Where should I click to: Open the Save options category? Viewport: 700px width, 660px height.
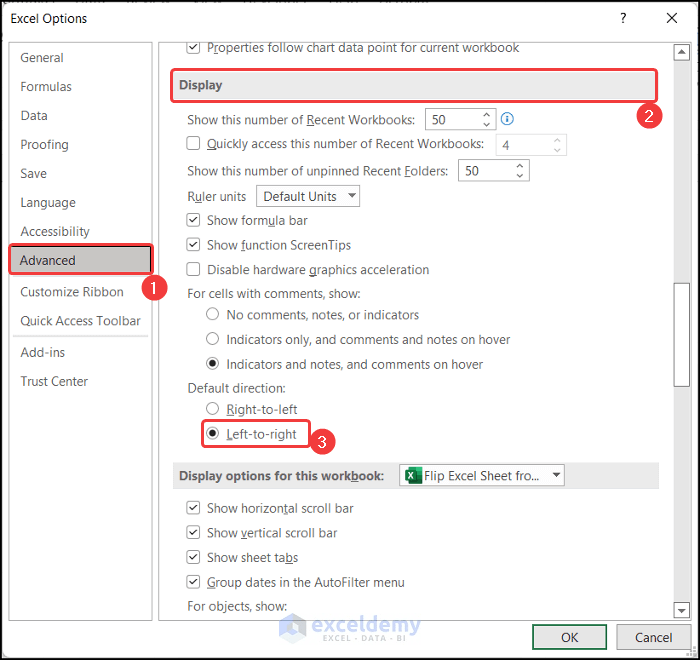point(33,173)
